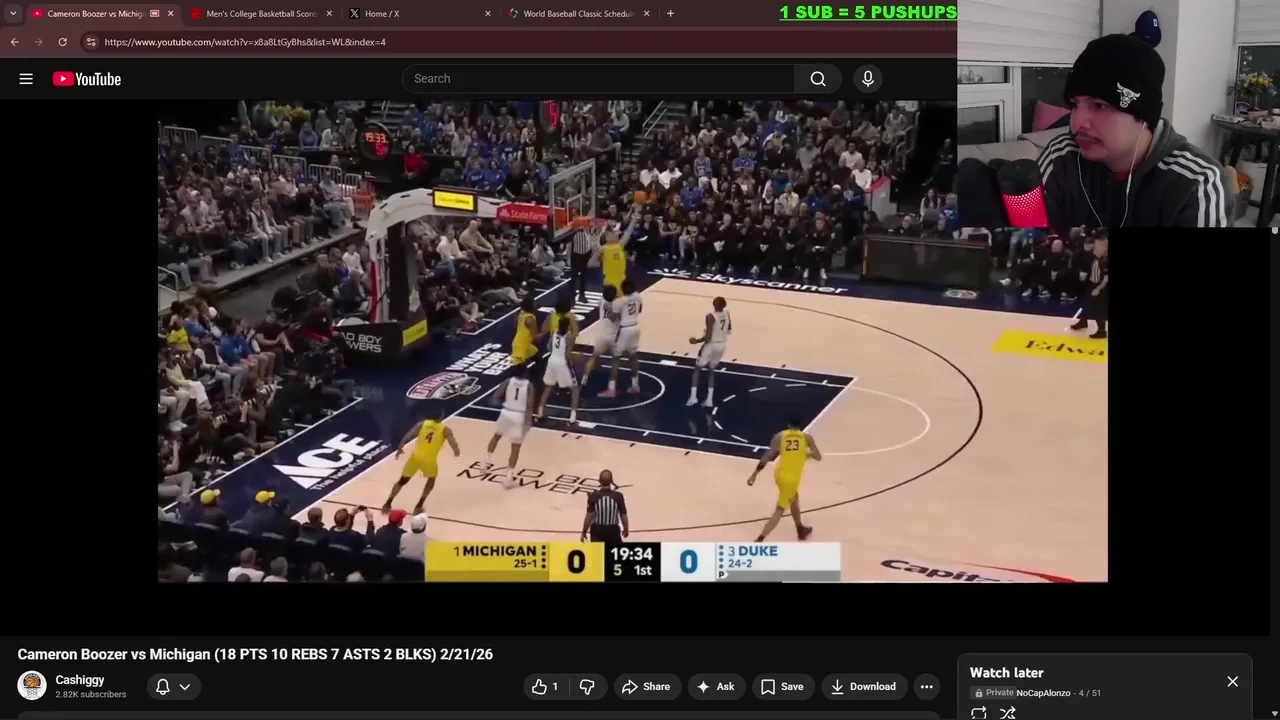This screenshot has width=1280, height=720.
Task: Reload the page
Action: 62,42
